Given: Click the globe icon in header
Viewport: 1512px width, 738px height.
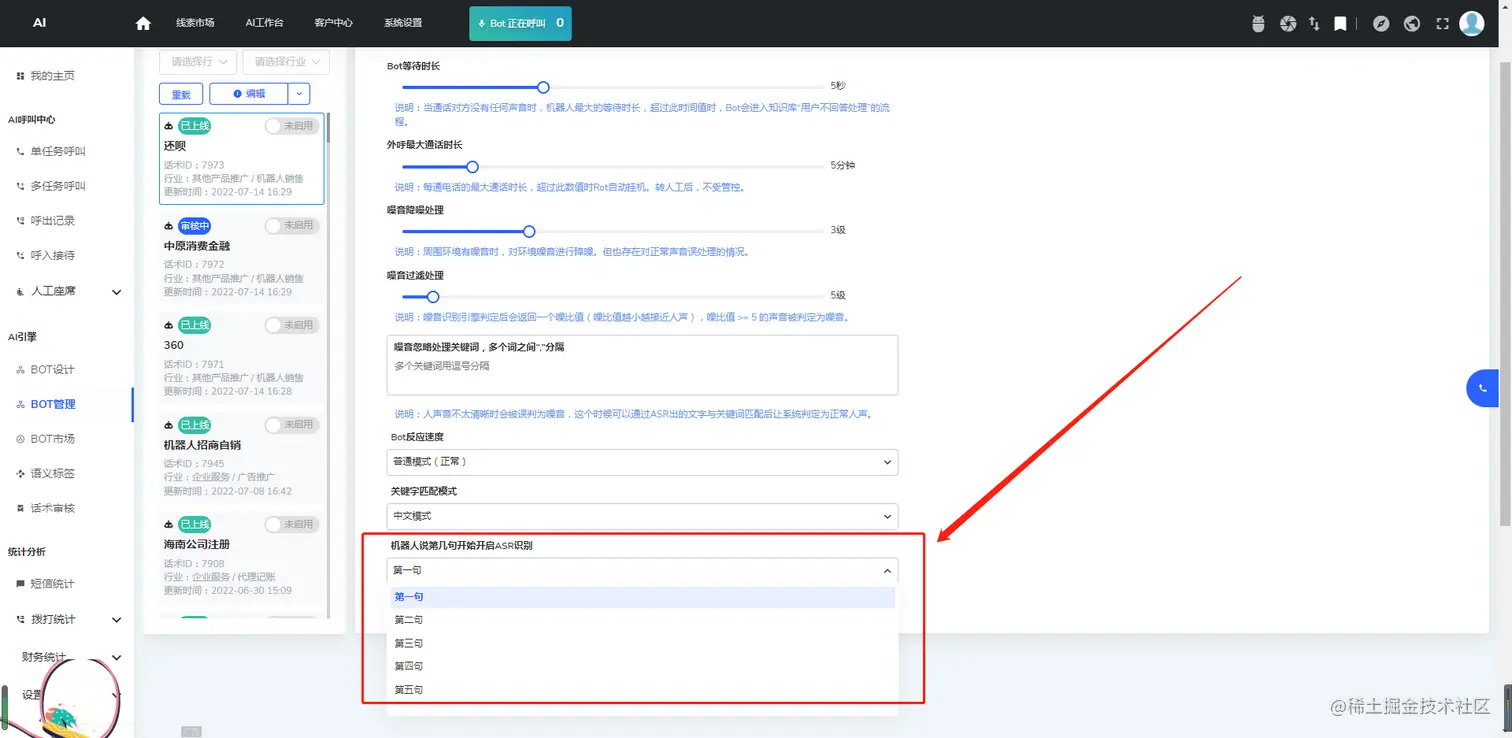Looking at the screenshot, I should click(x=1412, y=23).
